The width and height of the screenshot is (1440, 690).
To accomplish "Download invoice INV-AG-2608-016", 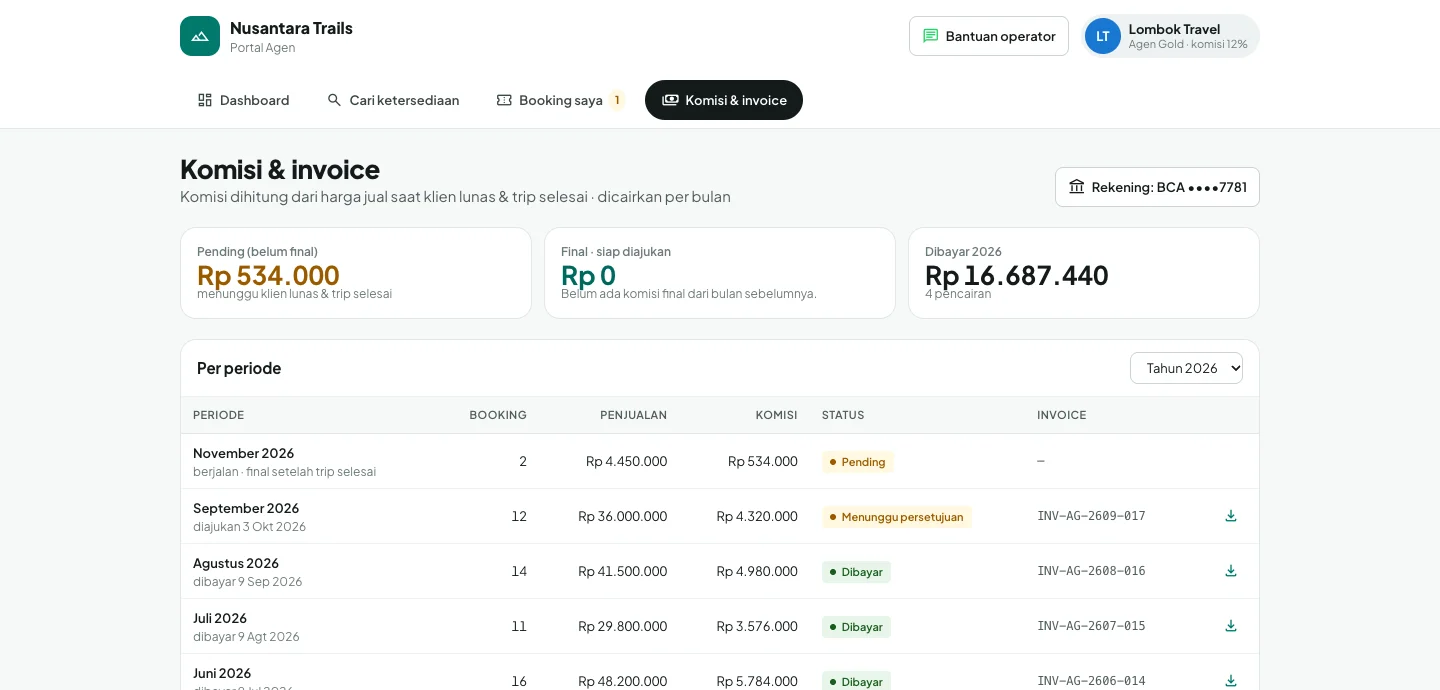I will (1231, 571).
